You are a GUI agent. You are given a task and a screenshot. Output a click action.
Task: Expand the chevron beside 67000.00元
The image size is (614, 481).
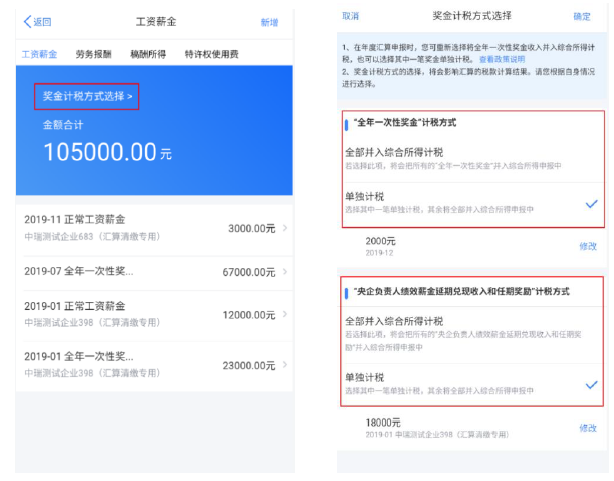coord(285,271)
